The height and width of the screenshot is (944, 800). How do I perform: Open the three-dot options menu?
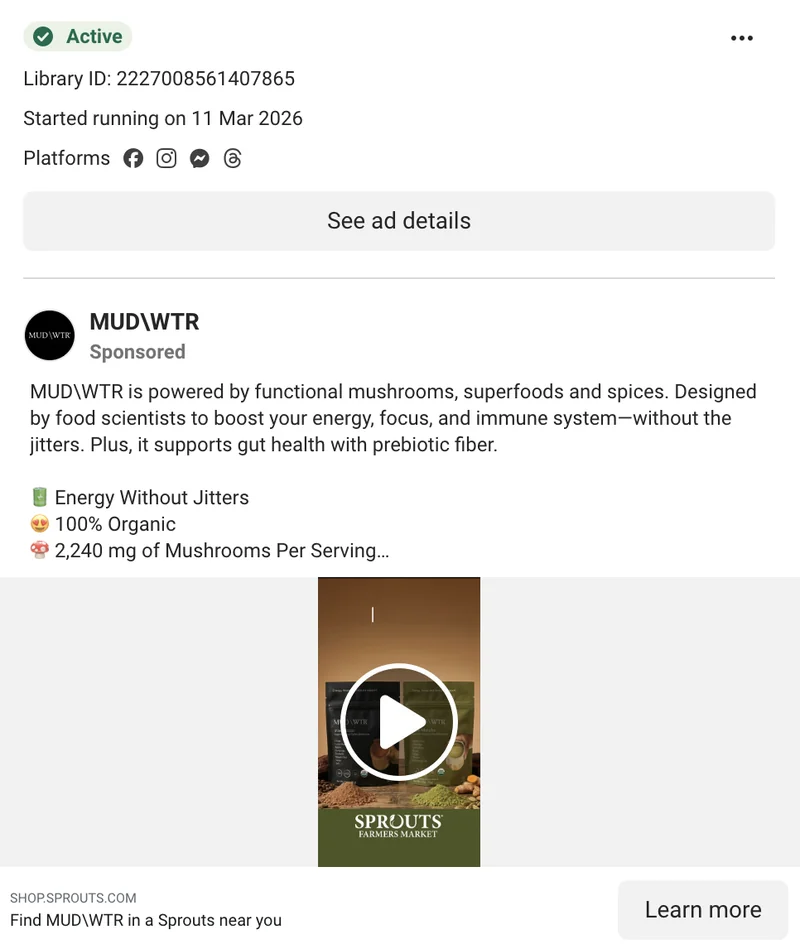click(x=742, y=38)
